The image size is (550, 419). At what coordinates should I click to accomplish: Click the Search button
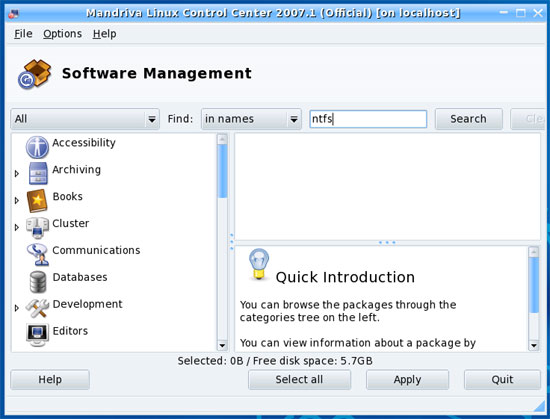(469, 119)
